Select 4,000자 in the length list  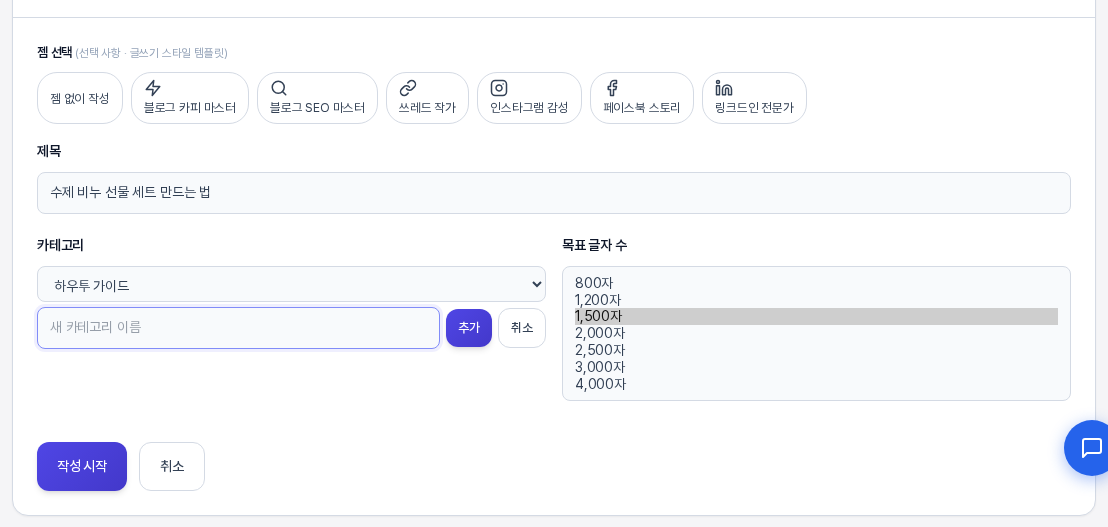[816, 384]
